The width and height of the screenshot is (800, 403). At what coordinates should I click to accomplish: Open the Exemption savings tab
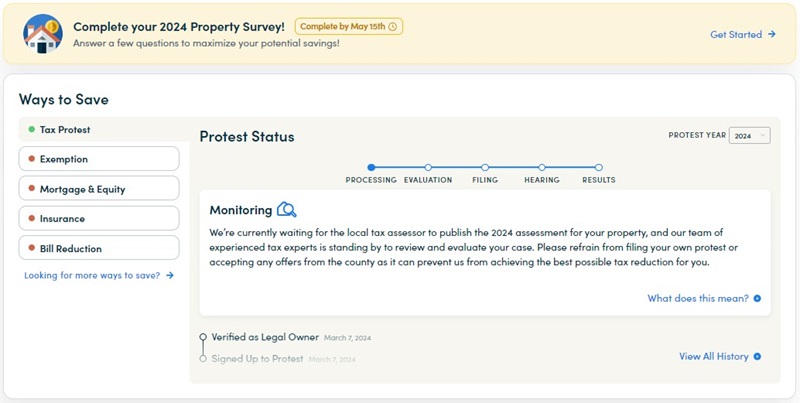click(x=99, y=159)
